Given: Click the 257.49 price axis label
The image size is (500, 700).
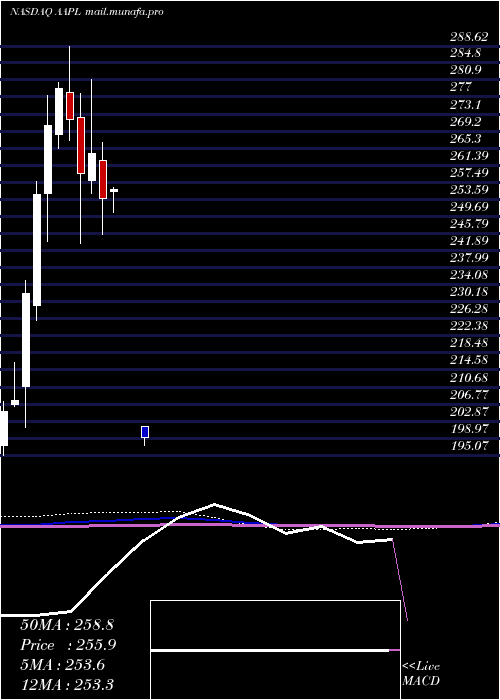Looking at the screenshot, I should (469, 173).
